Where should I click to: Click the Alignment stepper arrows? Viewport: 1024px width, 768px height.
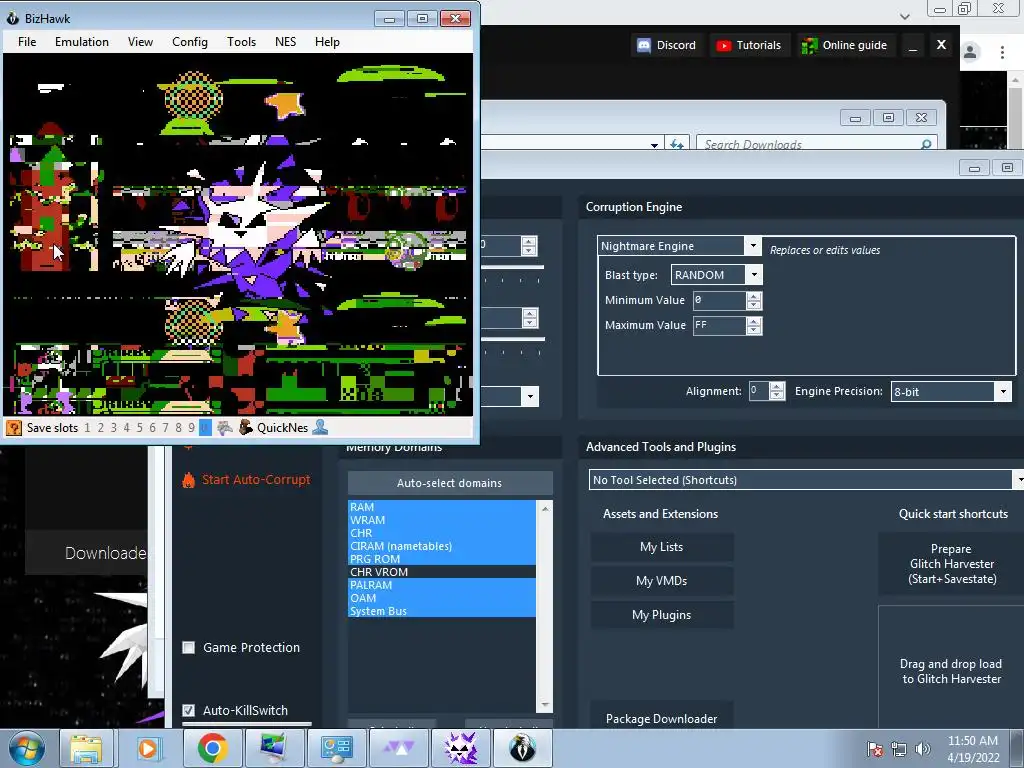[776, 391]
